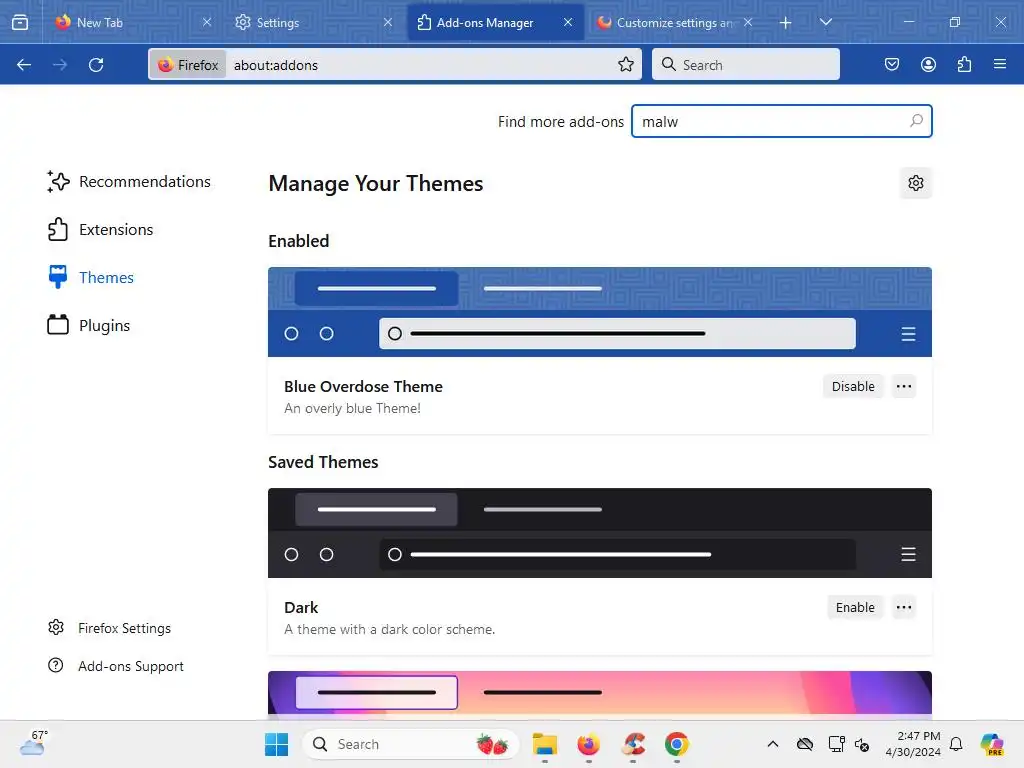Click the muted volume tray icon
The height and width of the screenshot is (768, 1024).
pos(862,744)
